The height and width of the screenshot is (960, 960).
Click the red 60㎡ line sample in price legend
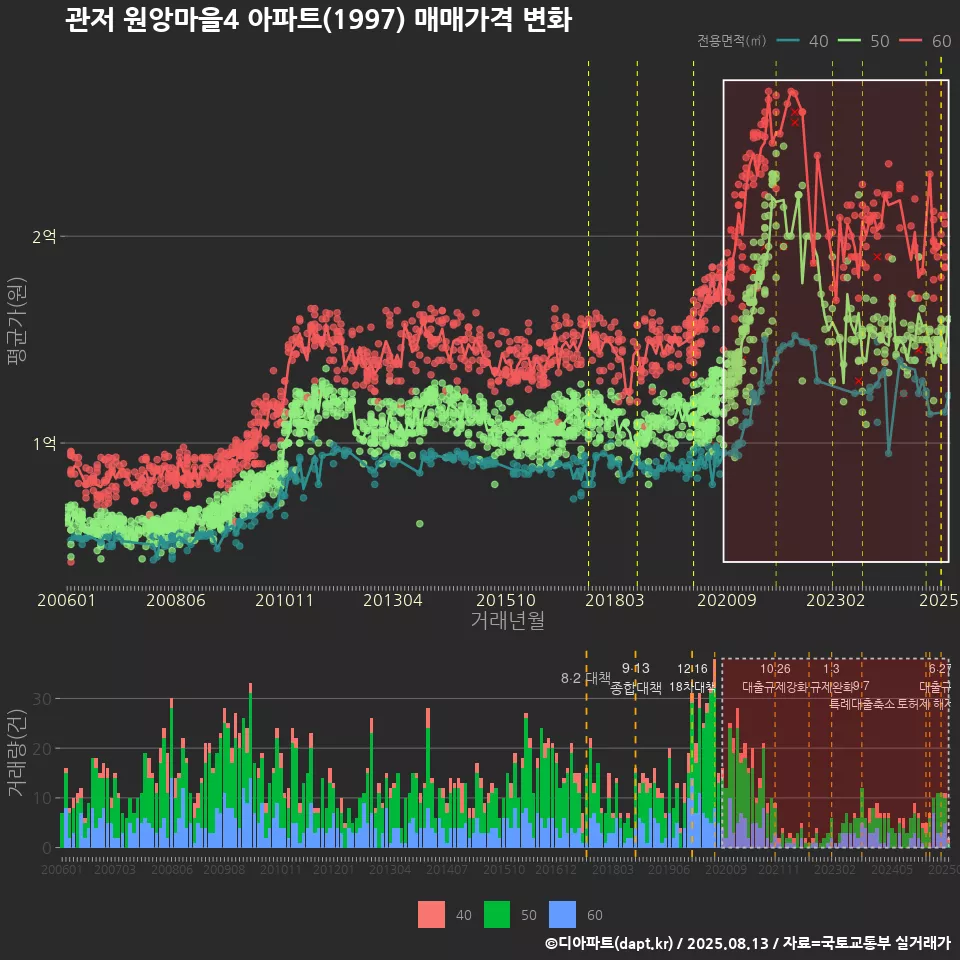click(x=910, y=40)
